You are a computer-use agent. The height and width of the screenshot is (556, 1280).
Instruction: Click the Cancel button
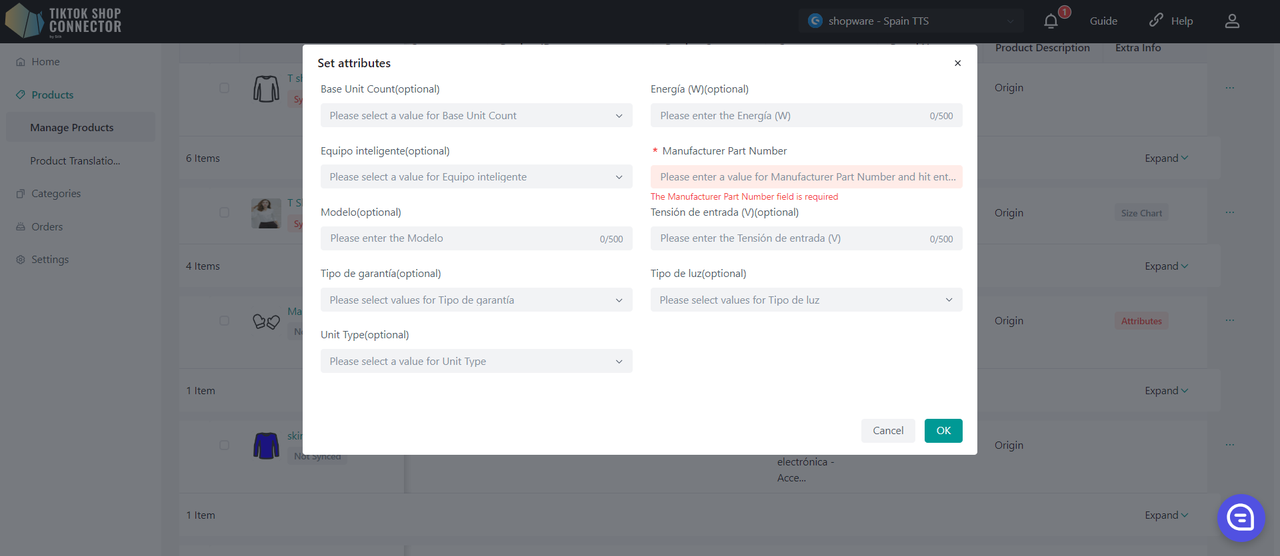887,430
